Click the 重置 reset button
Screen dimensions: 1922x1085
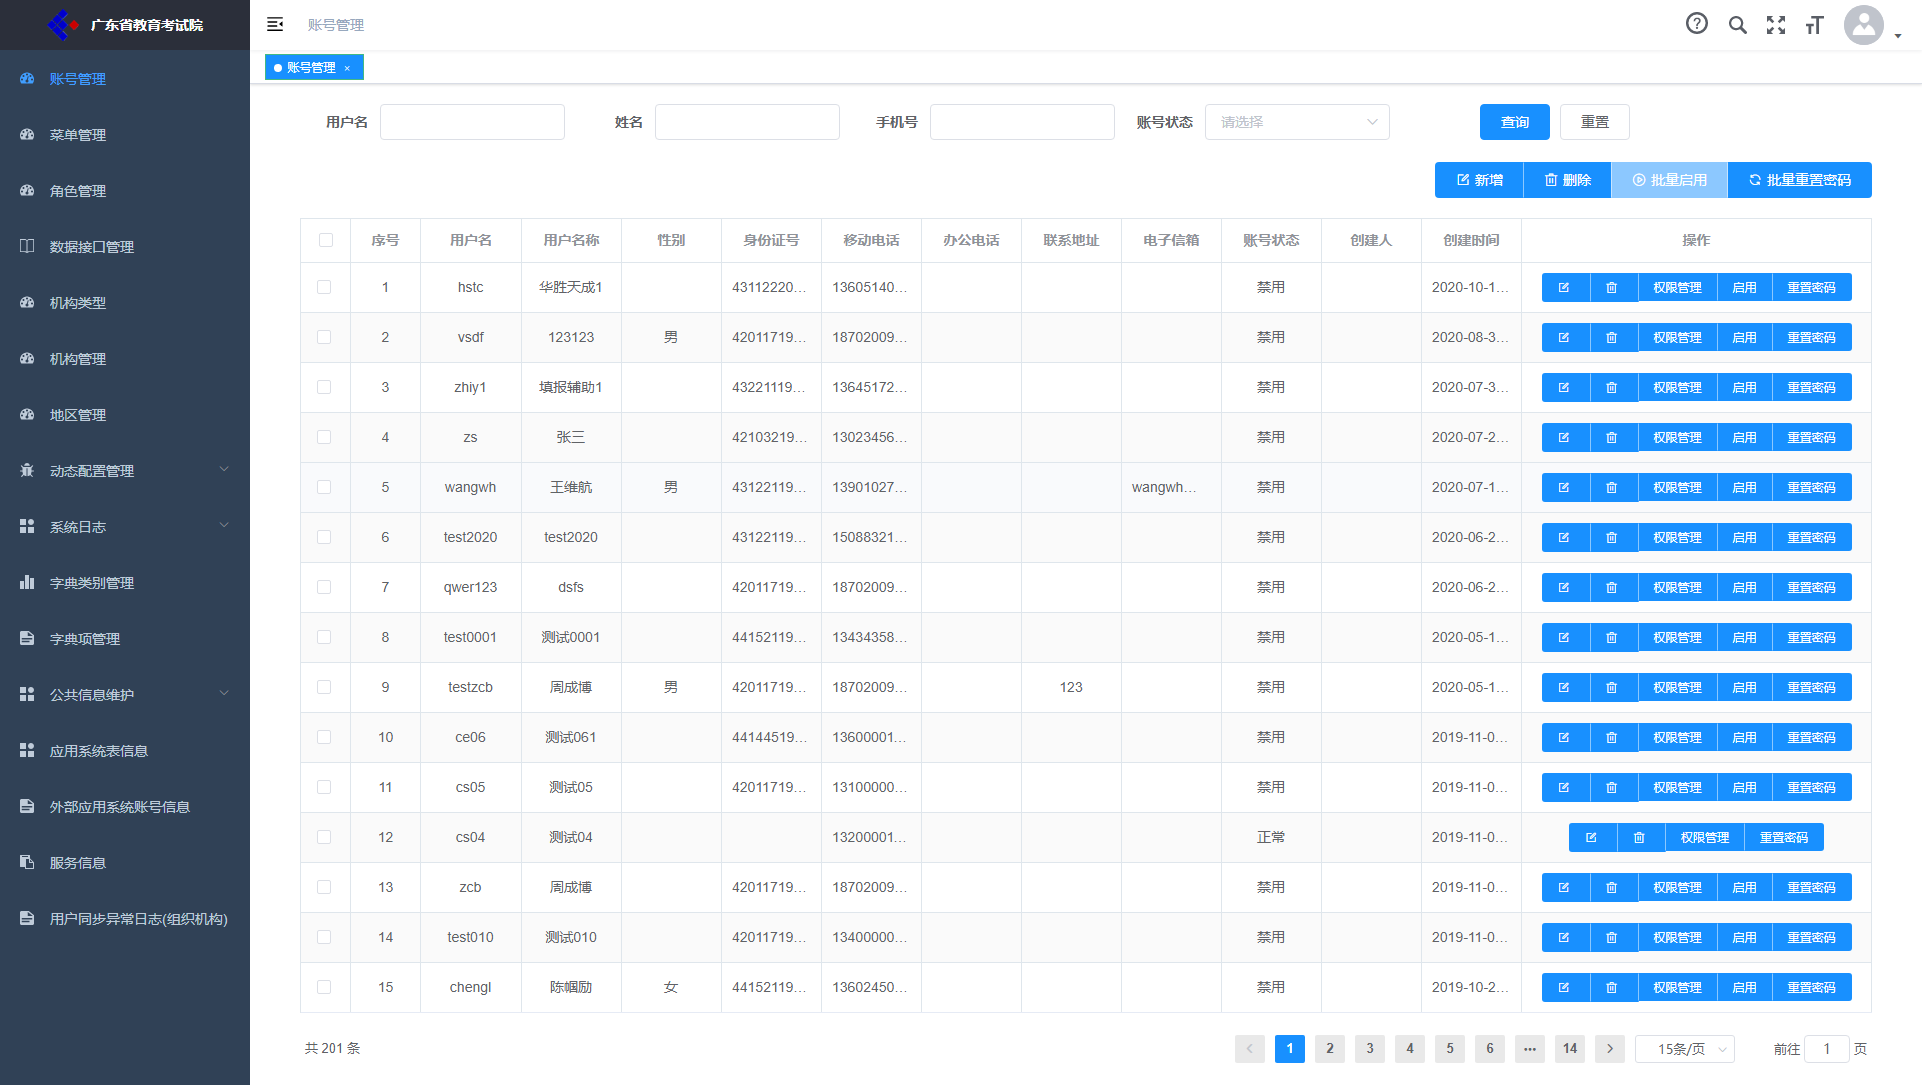(x=1595, y=122)
